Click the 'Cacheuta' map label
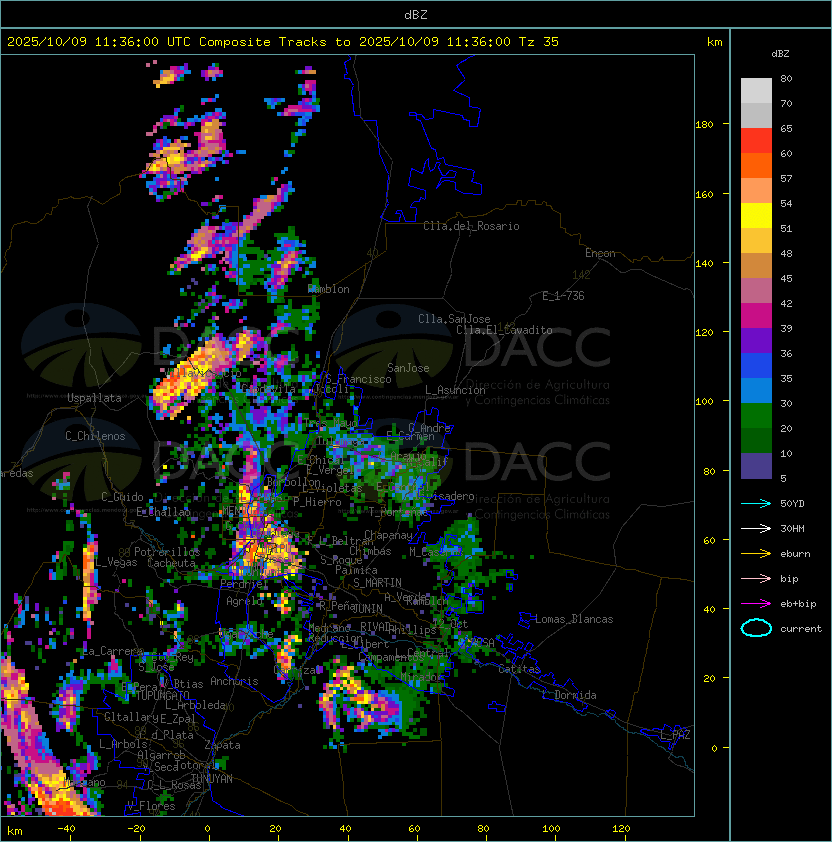The image size is (832, 842). coord(171,563)
